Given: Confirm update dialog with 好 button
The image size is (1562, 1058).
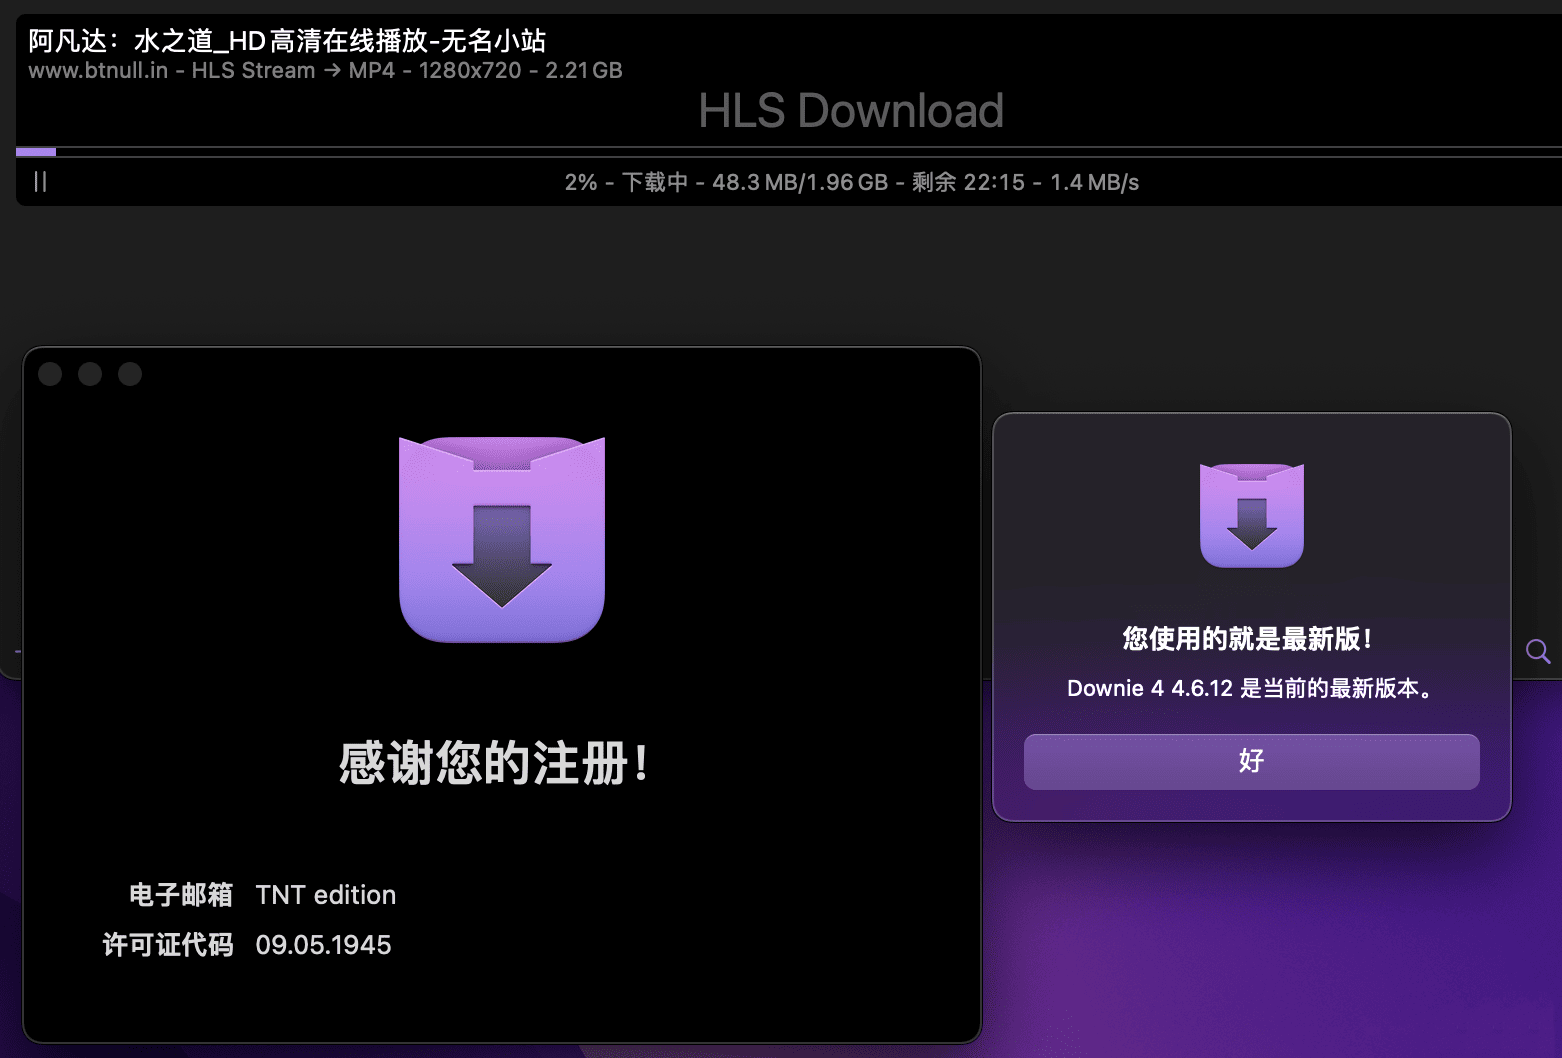Looking at the screenshot, I should pos(1251,761).
